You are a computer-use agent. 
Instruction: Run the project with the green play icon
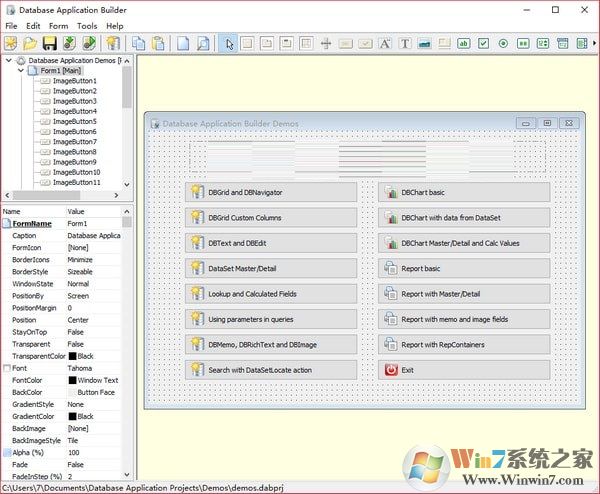click(89, 43)
